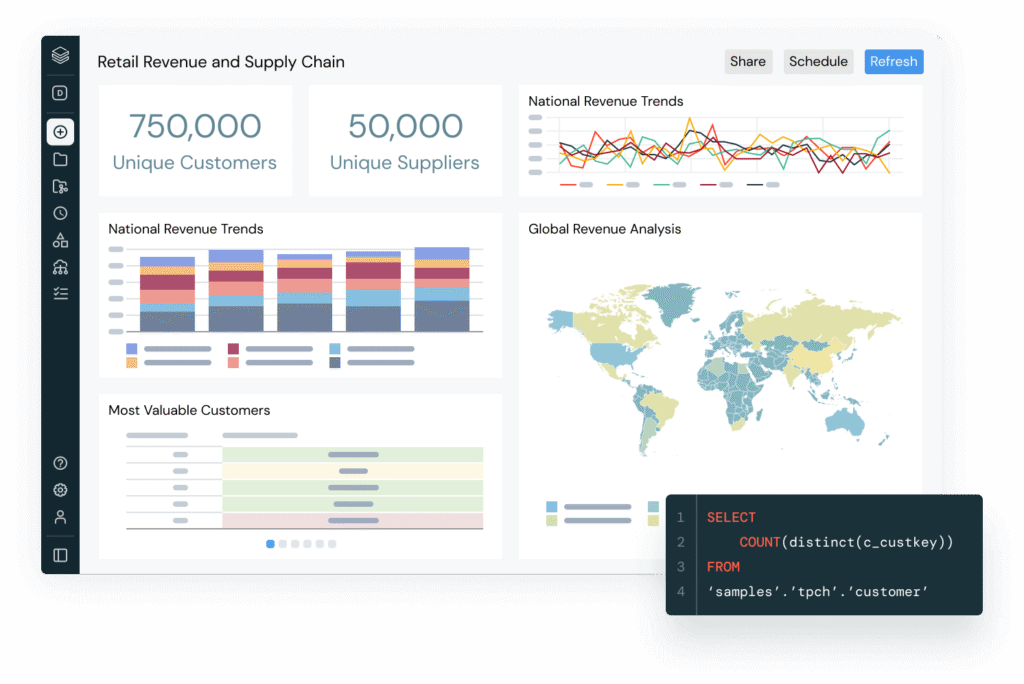
Task: Open the Settings gear icon
Action: click(60, 490)
